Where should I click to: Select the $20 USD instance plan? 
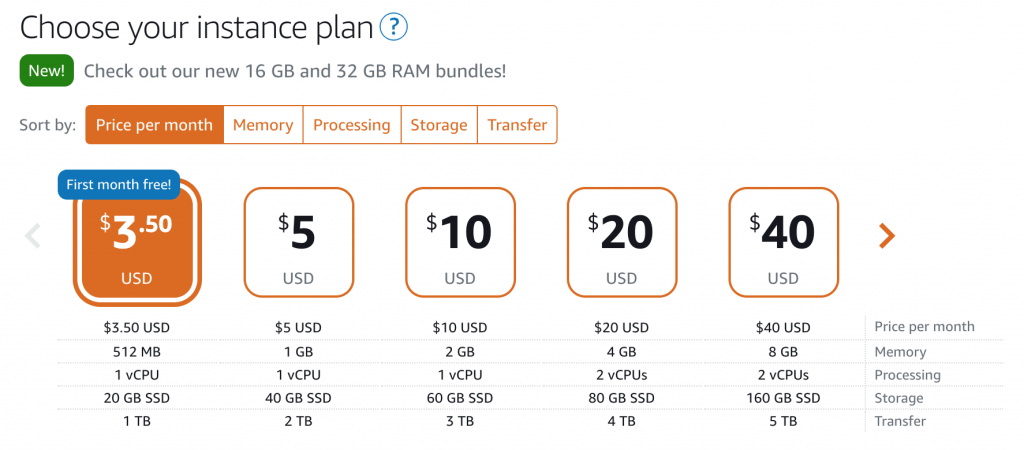click(622, 242)
